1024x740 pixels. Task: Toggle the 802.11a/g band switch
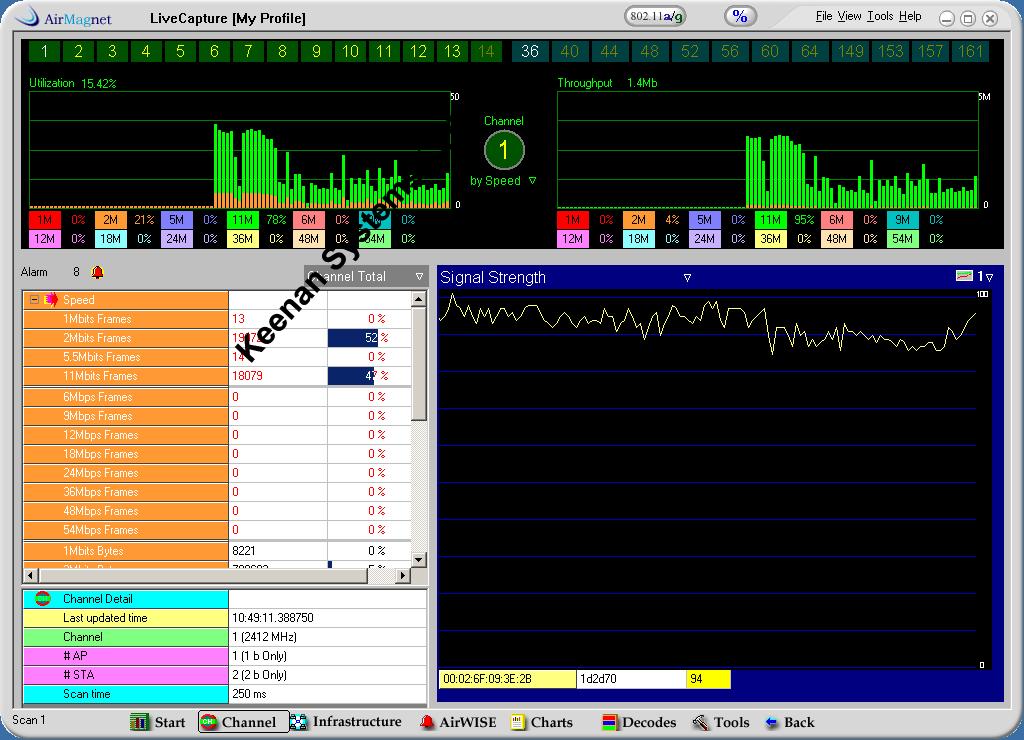click(x=656, y=16)
